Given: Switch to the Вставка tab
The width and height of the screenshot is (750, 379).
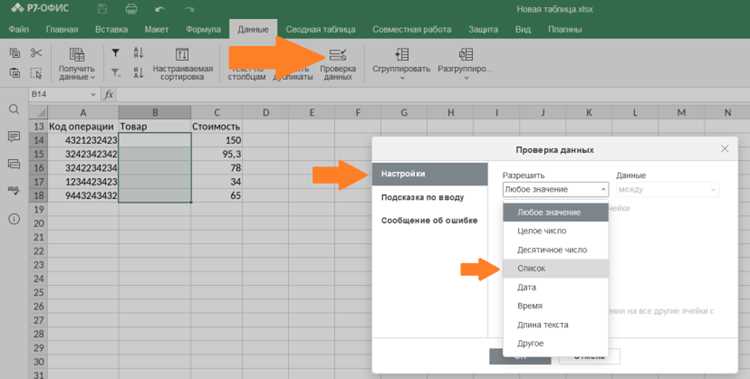Looking at the screenshot, I should (111, 29).
